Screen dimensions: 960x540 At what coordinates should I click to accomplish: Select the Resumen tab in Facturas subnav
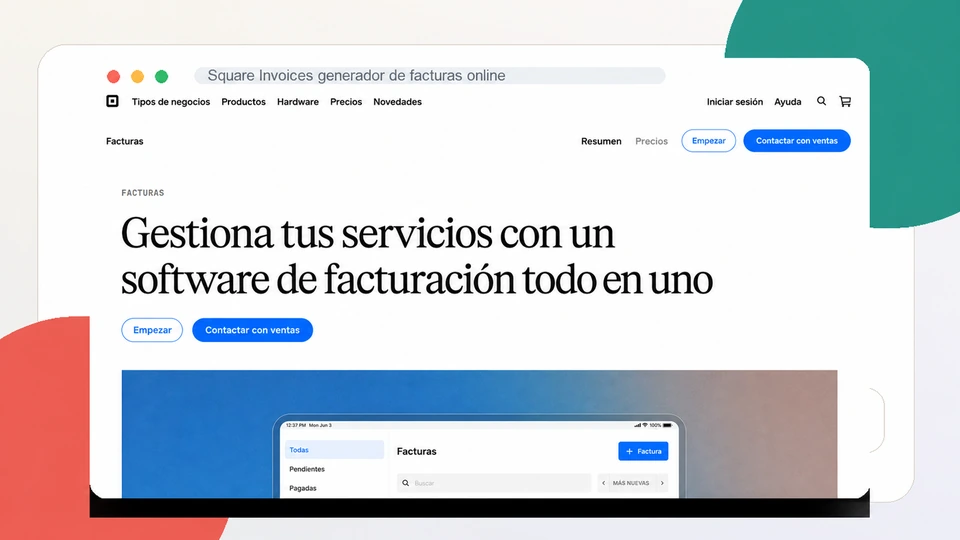pyautogui.click(x=601, y=141)
